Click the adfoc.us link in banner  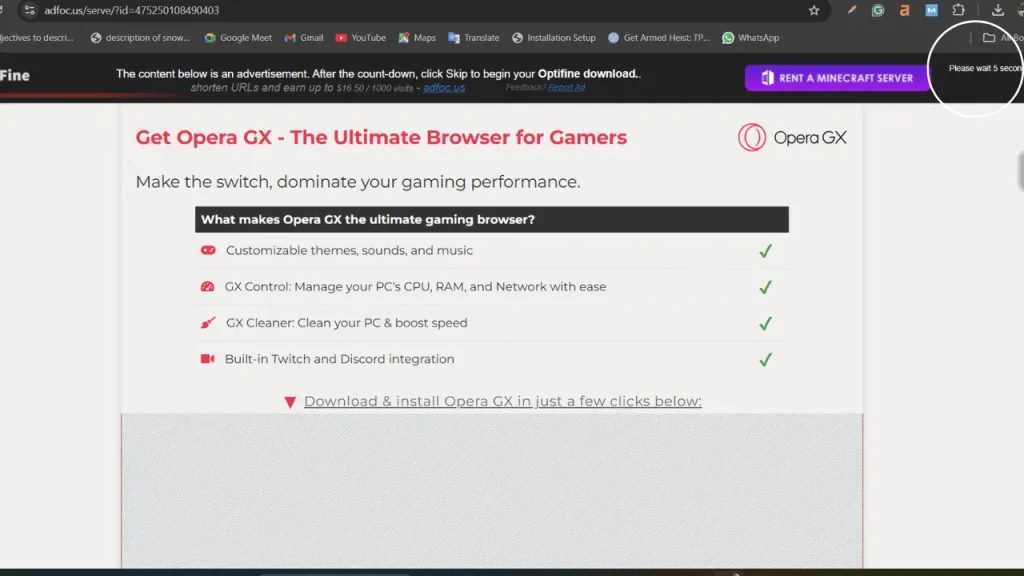point(444,88)
